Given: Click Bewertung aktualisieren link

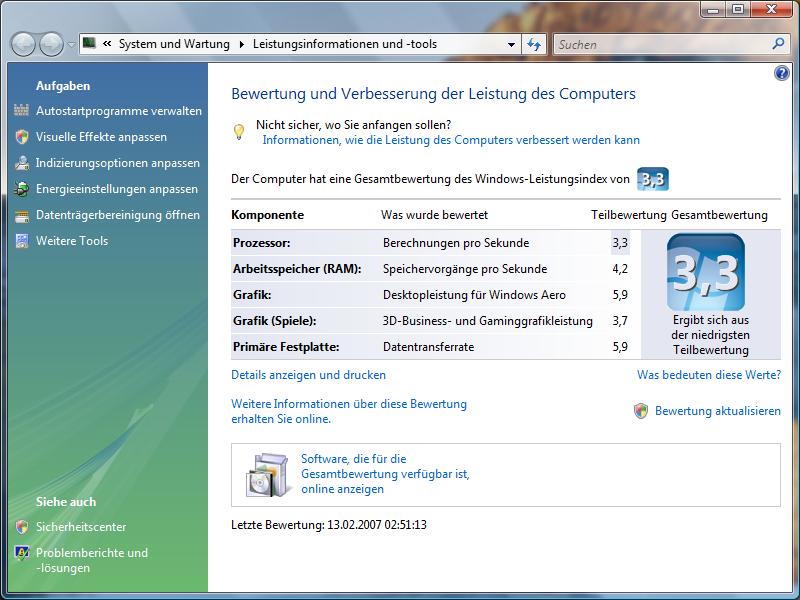Looking at the screenshot, I should coord(717,411).
